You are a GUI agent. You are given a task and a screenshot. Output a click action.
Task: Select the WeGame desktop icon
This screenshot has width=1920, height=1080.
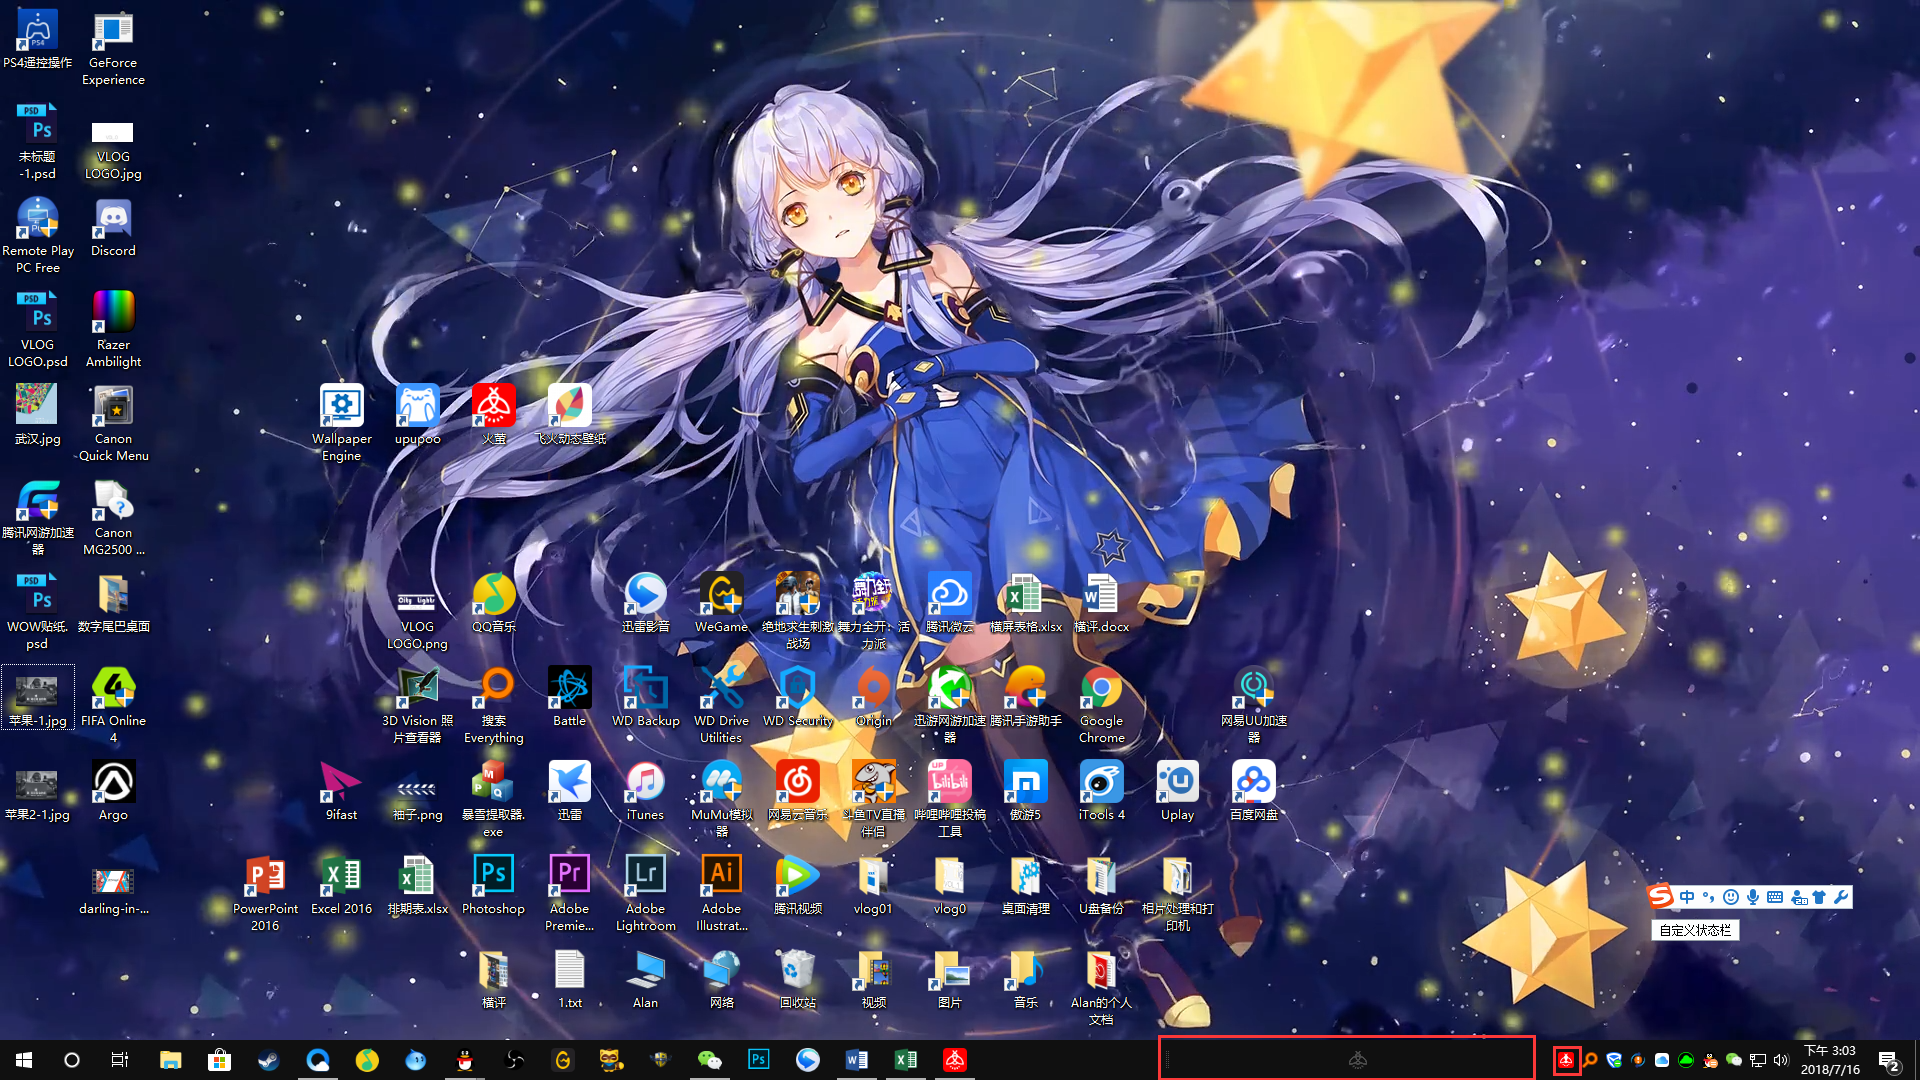[721, 603]
